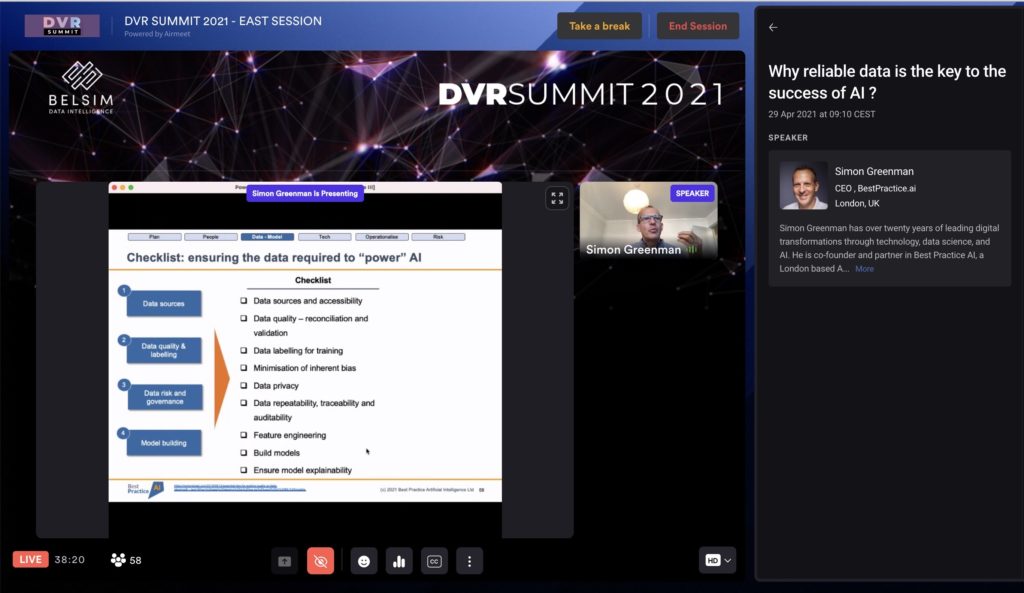1024x593 pixels.
Task: Select the People tab in the slide
Action: 210,237
